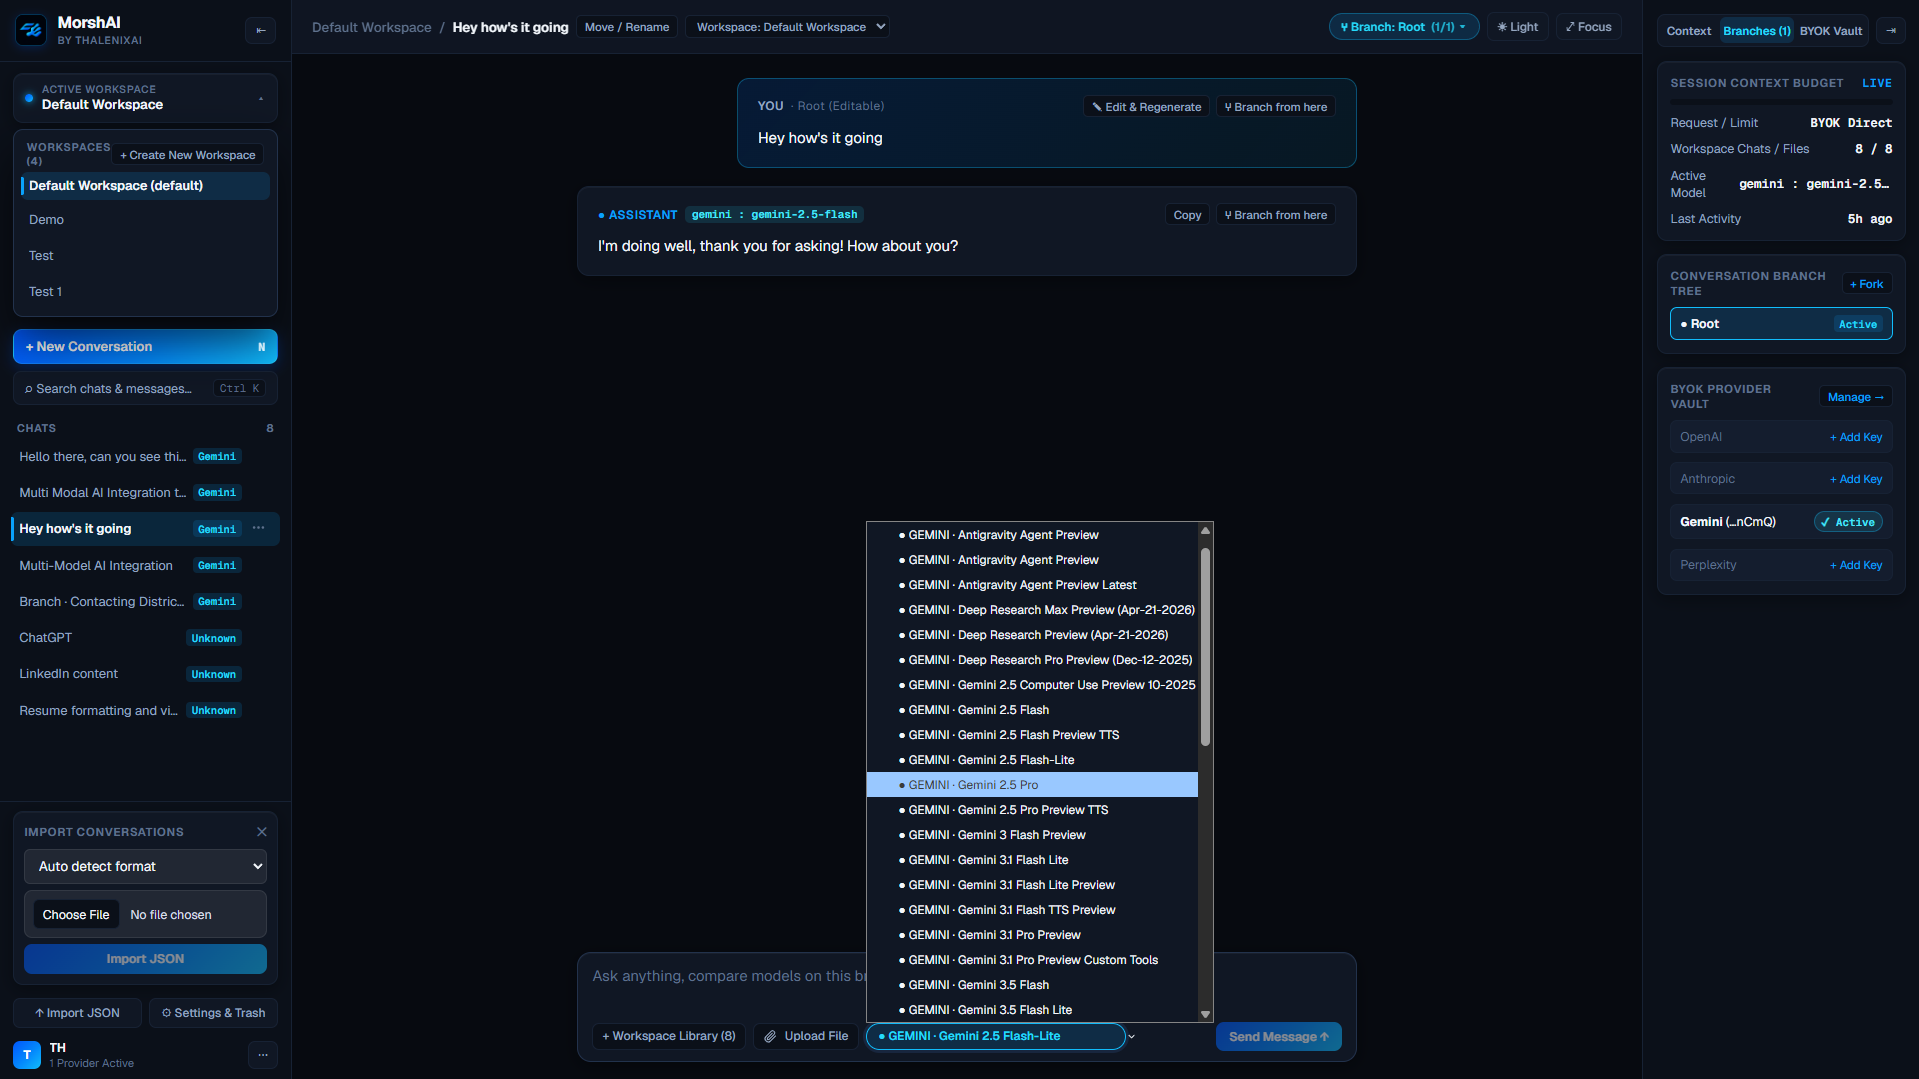Click the MorshAI logo icon
The image size is (1919, 1079).
coord(31,30)
